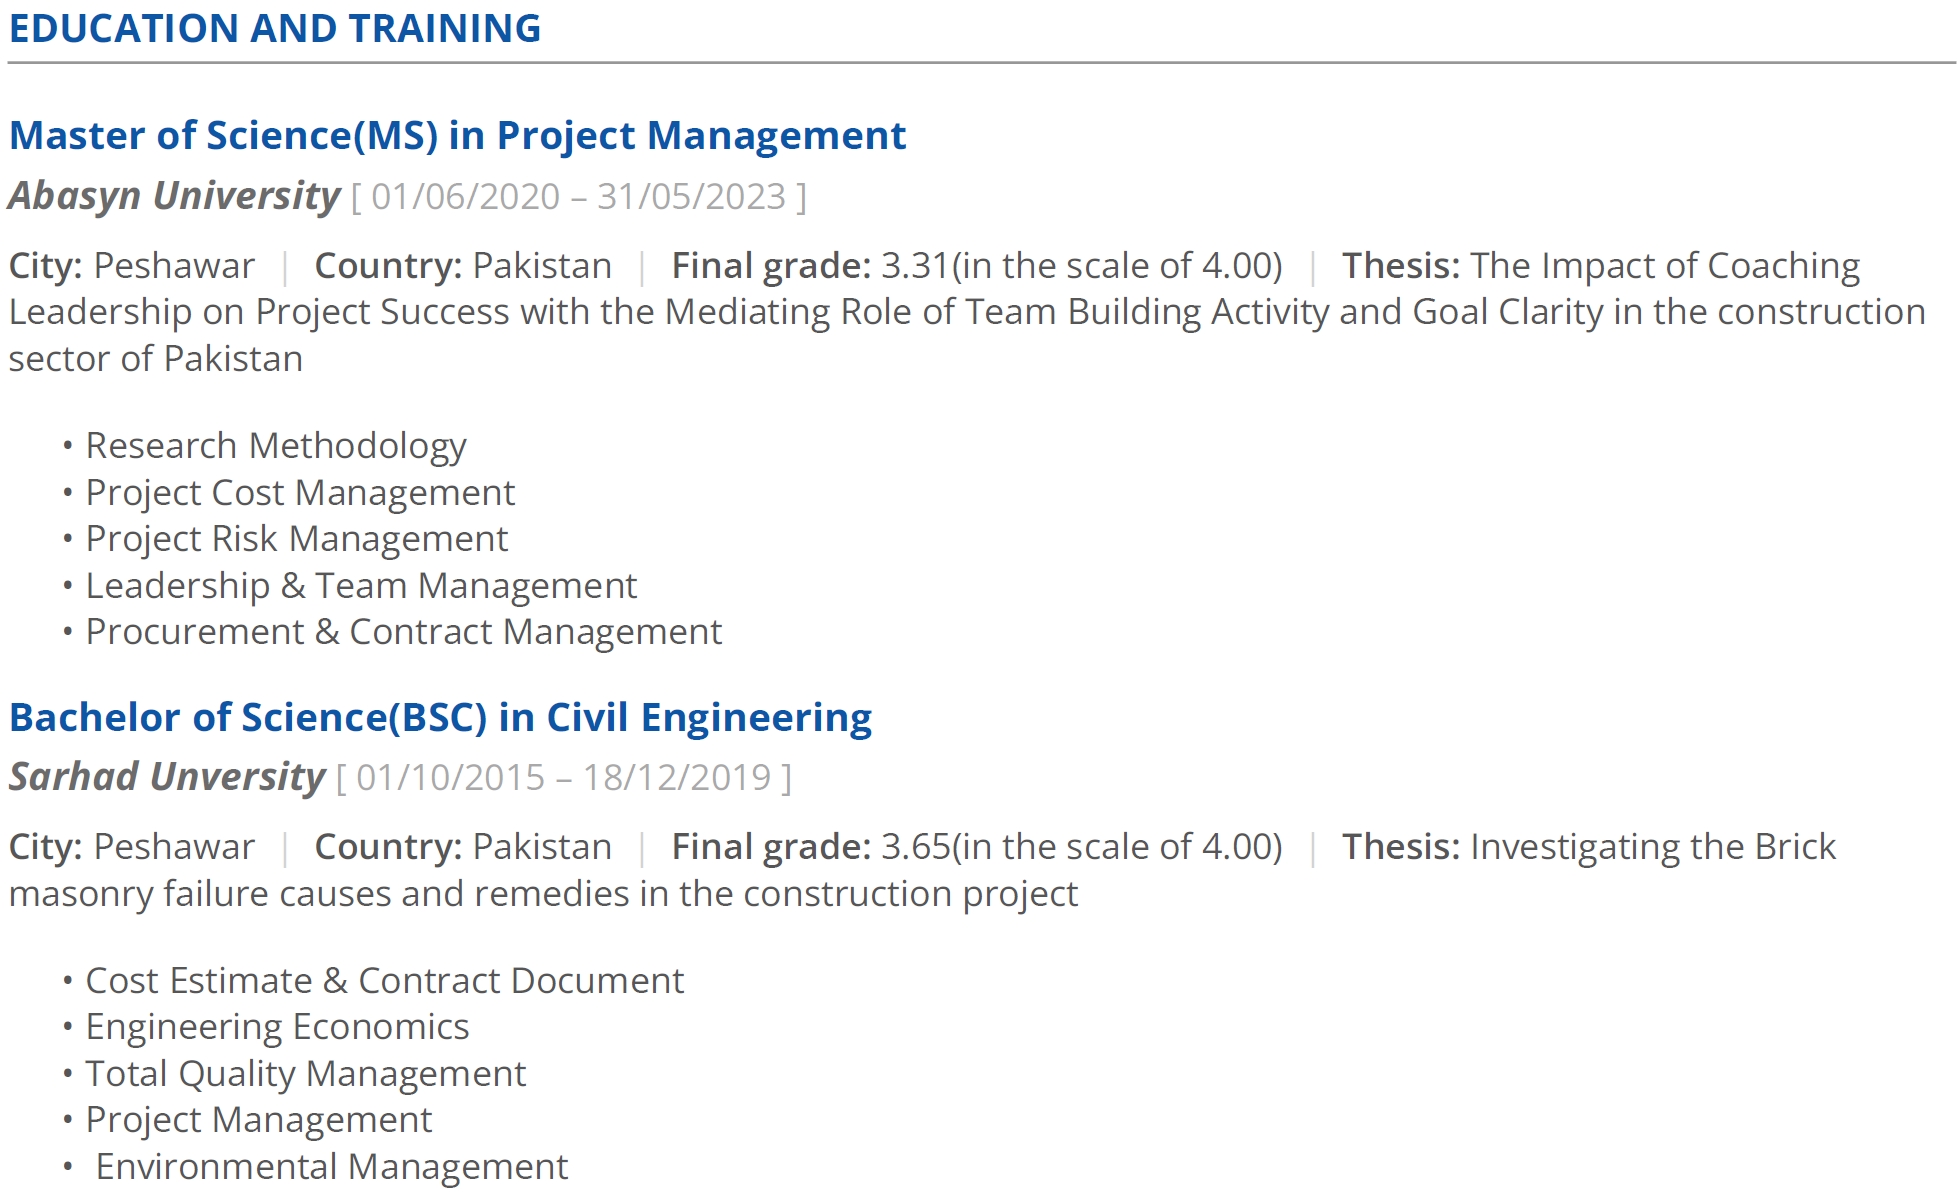Screen dimensions: 1960x1192
Task: Click the date range 01/10/2015 – 18/12/2019
Action: 564,778
